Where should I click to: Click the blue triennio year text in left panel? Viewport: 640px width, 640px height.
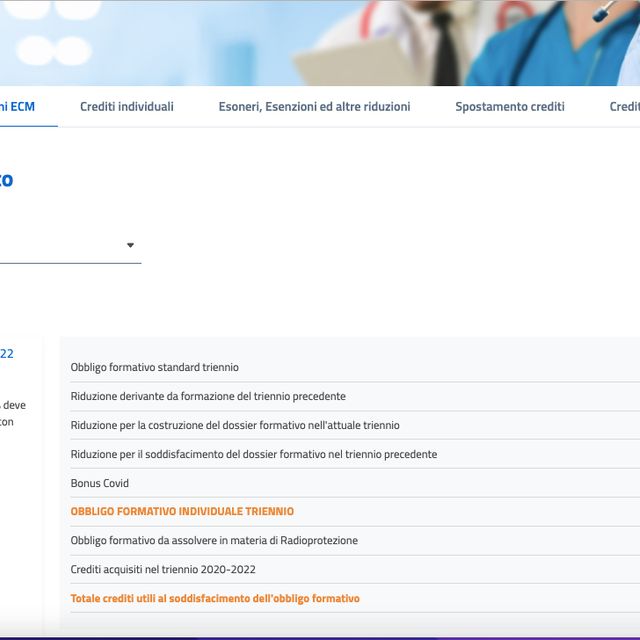click(x=7, y=353)
